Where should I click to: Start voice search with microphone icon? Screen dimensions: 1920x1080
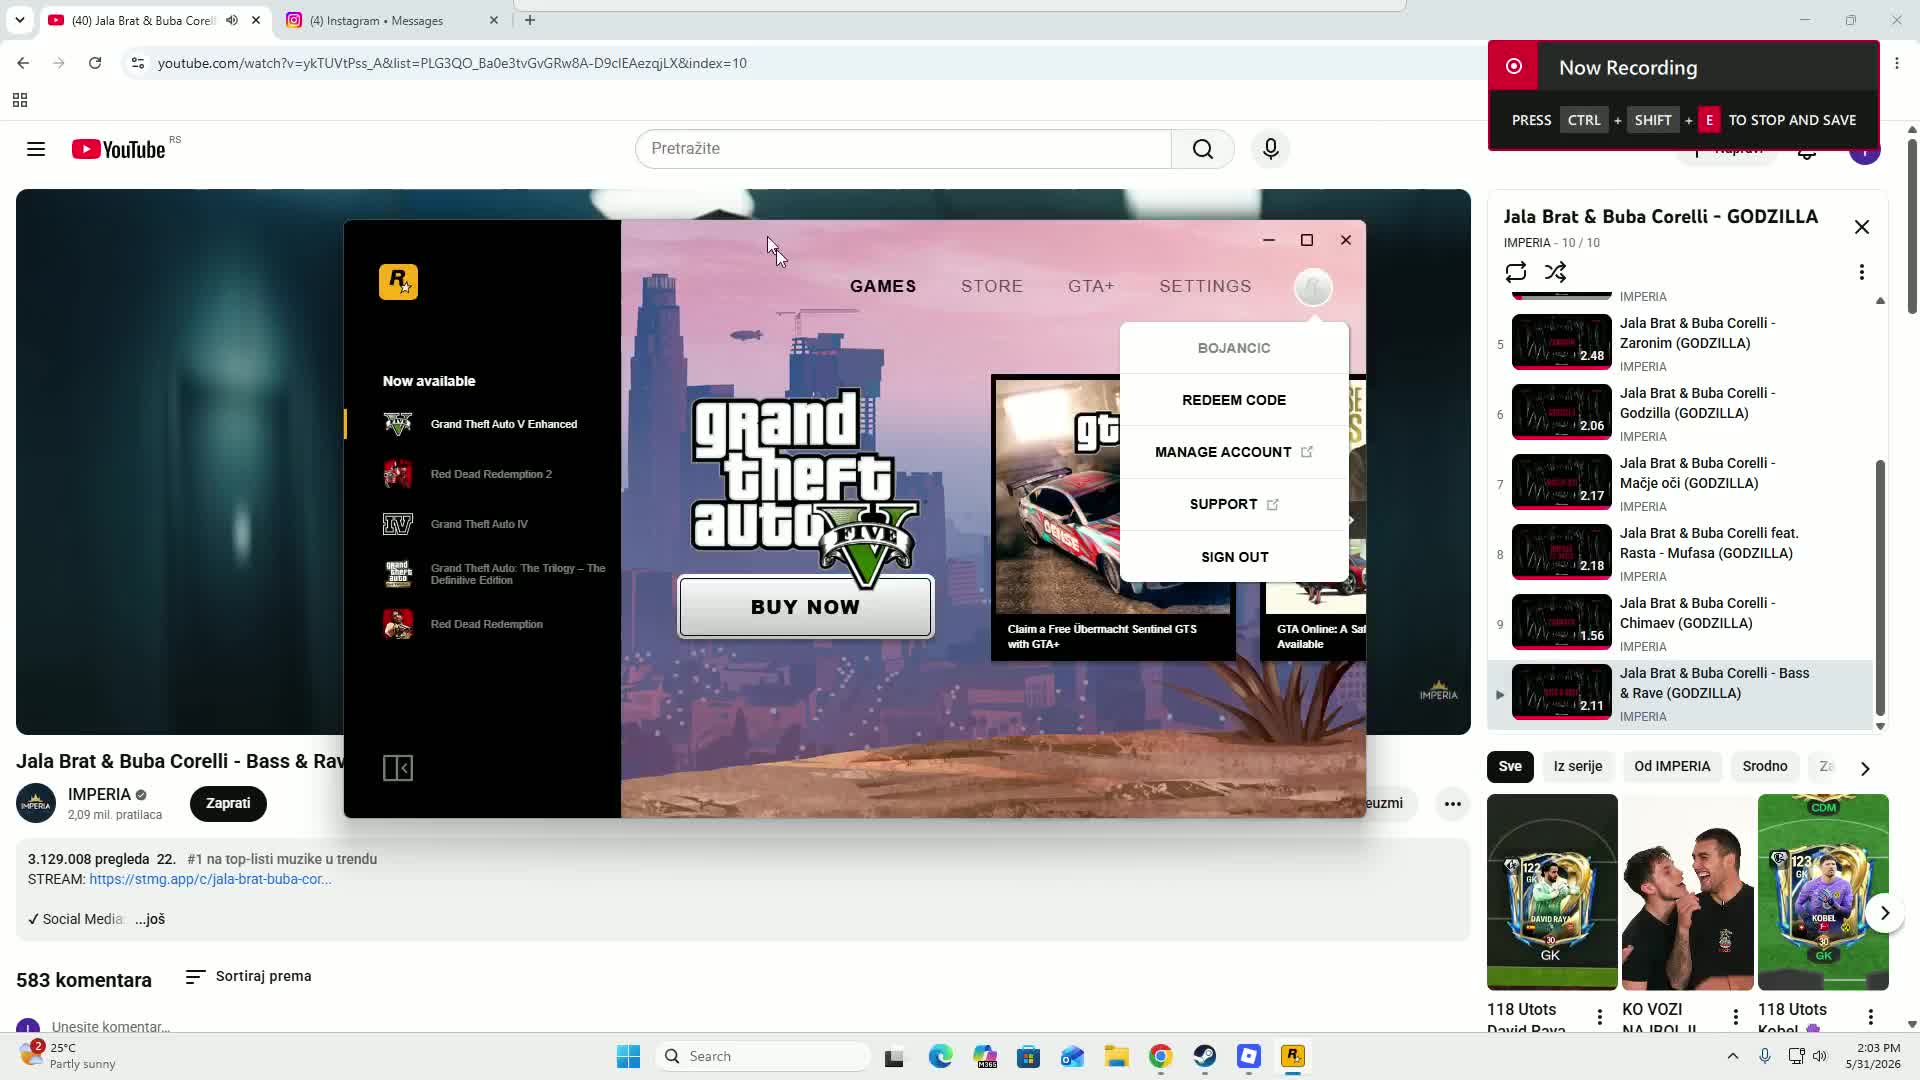tap(1270, 149)
